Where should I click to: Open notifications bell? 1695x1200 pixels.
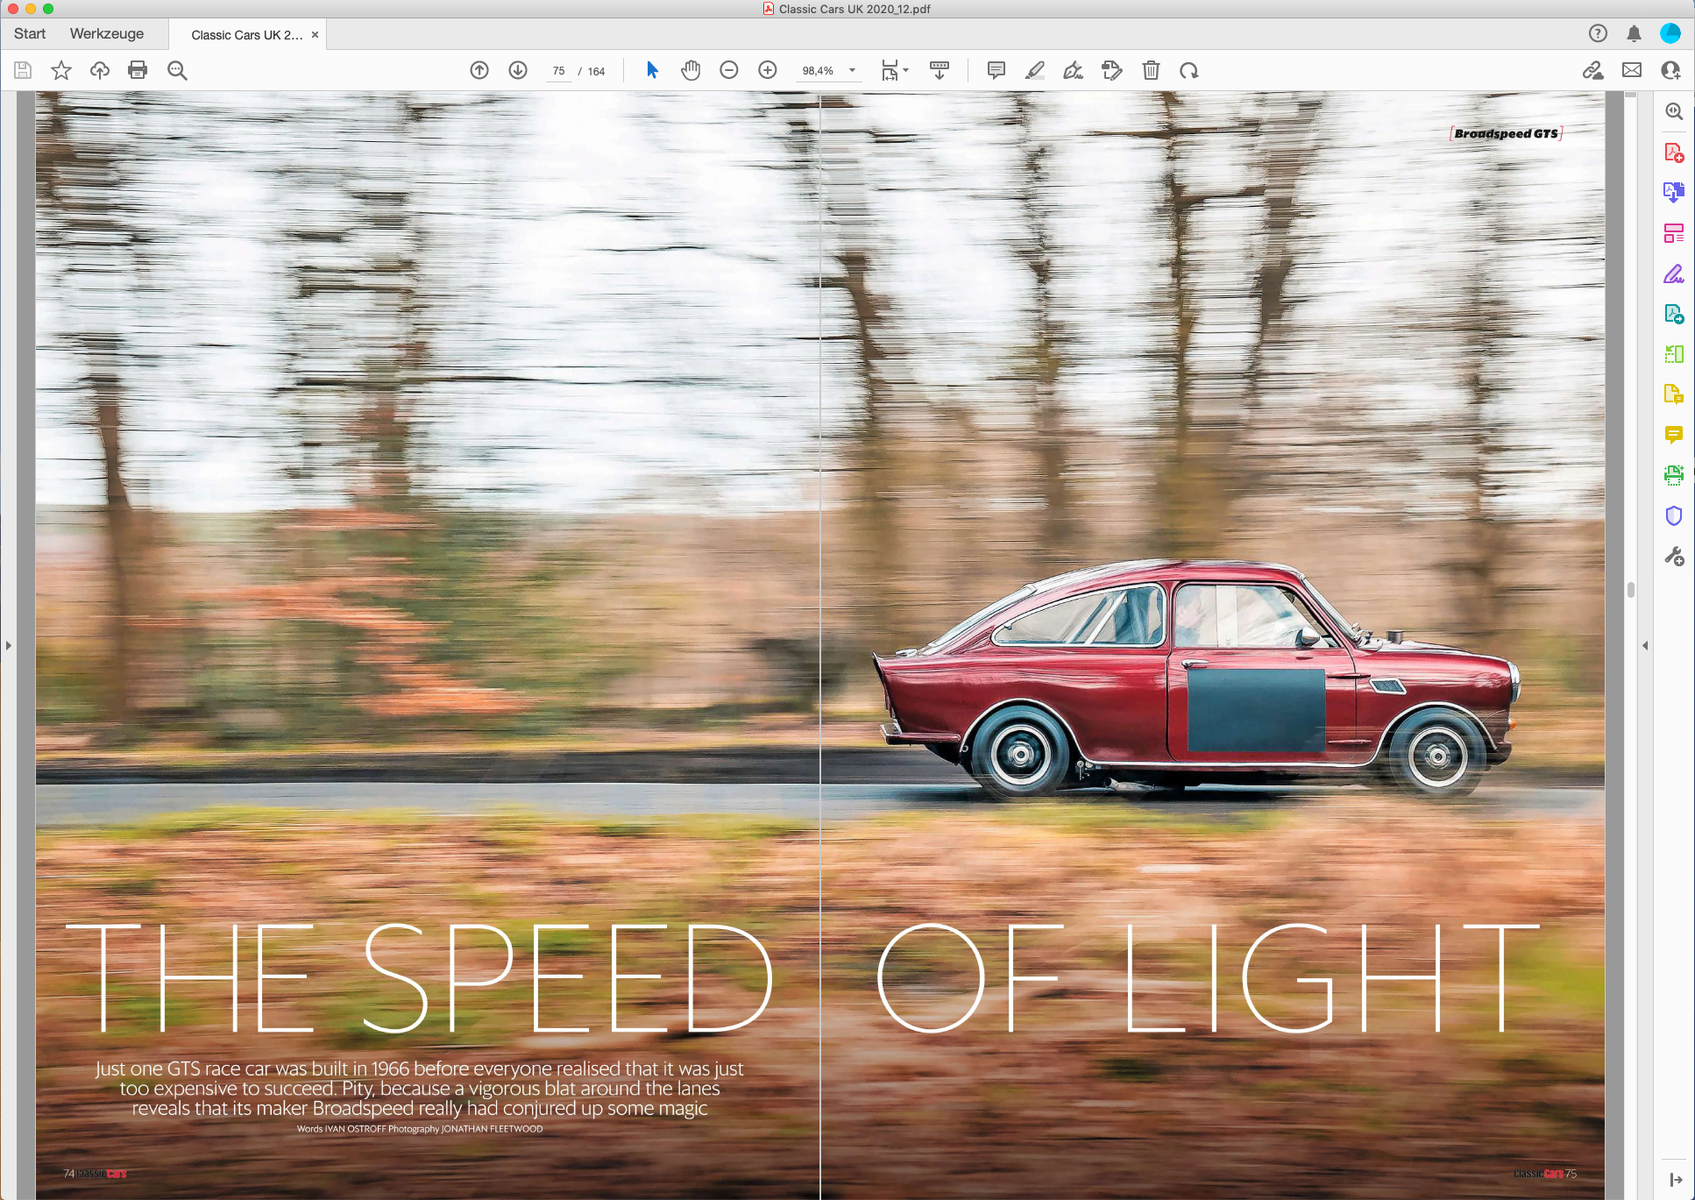pyautogui.click(x=1634, y=34)
